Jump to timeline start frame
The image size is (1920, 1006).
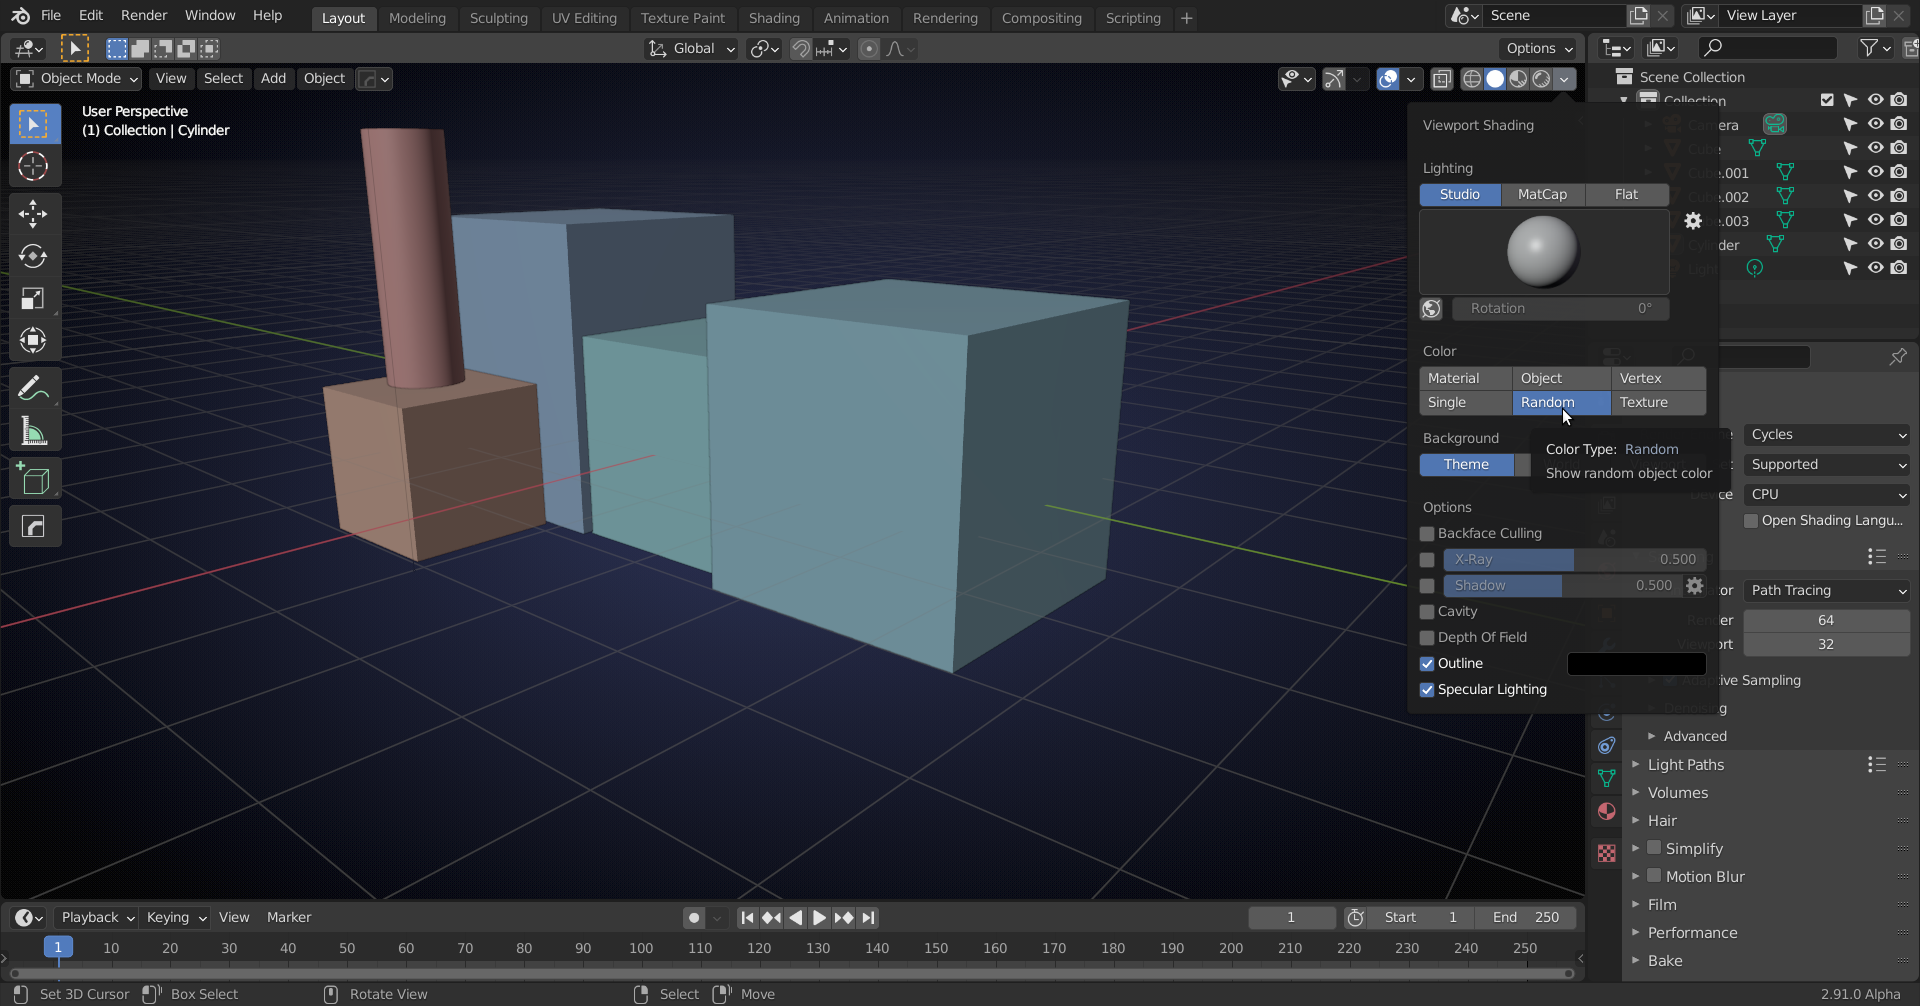[x=747, y=918]
